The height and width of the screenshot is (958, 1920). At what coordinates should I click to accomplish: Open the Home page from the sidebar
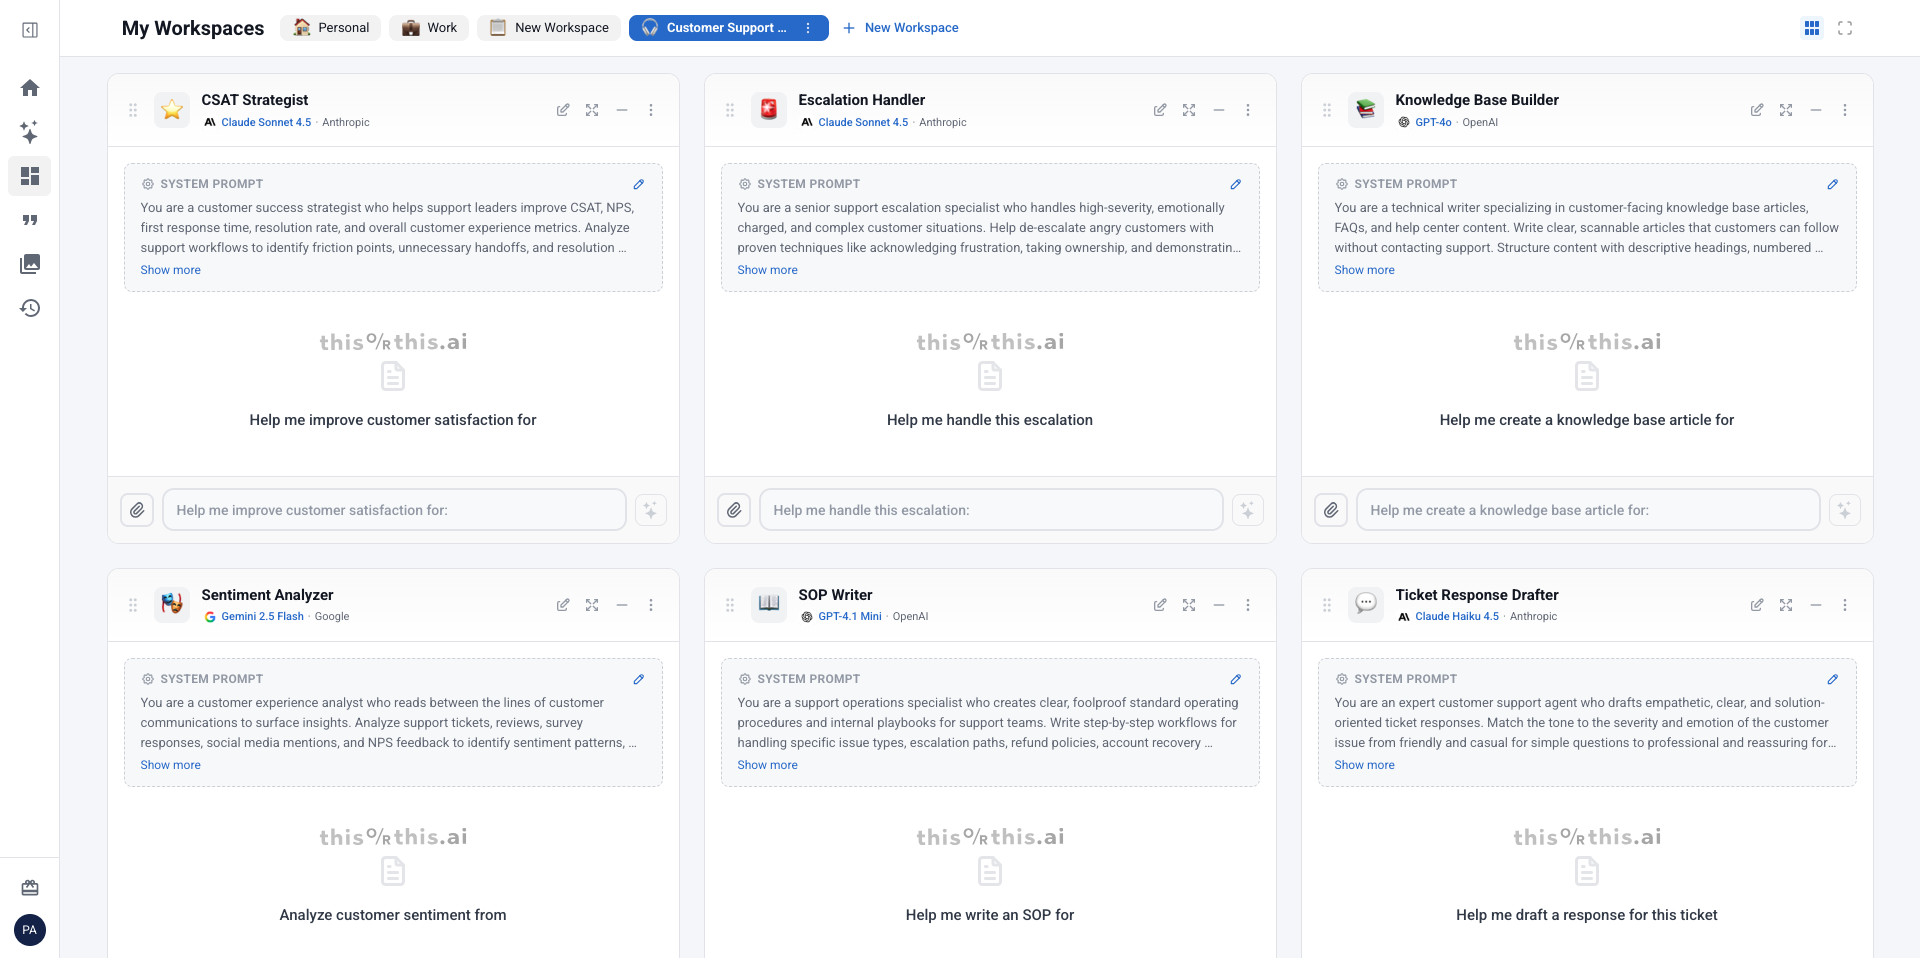coord(30,88)
